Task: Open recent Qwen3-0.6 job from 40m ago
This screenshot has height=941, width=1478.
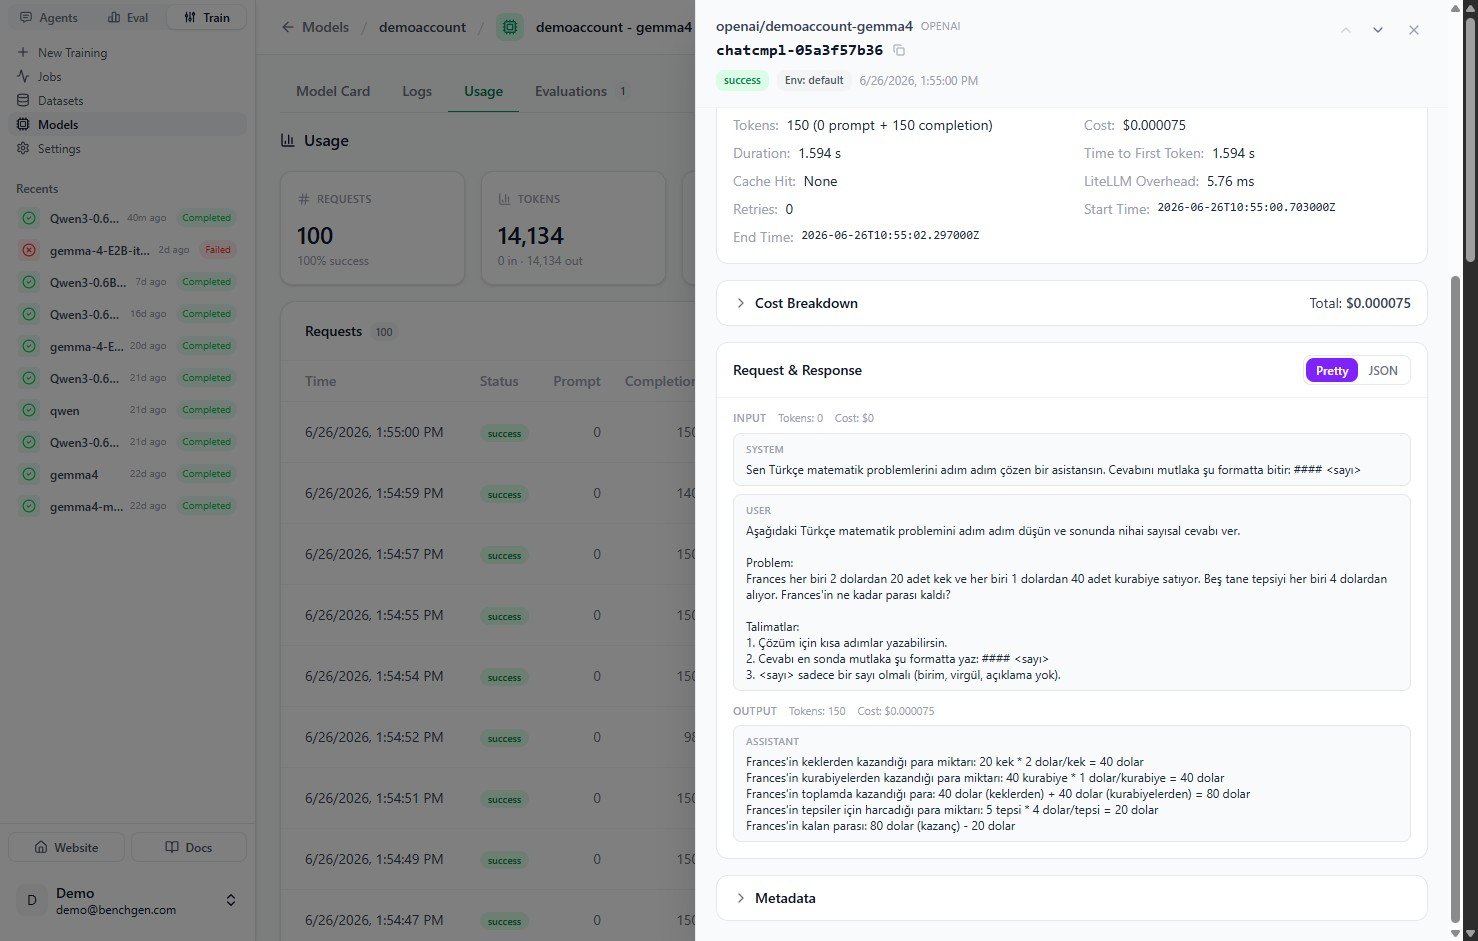Action: [x=127, y=218]
